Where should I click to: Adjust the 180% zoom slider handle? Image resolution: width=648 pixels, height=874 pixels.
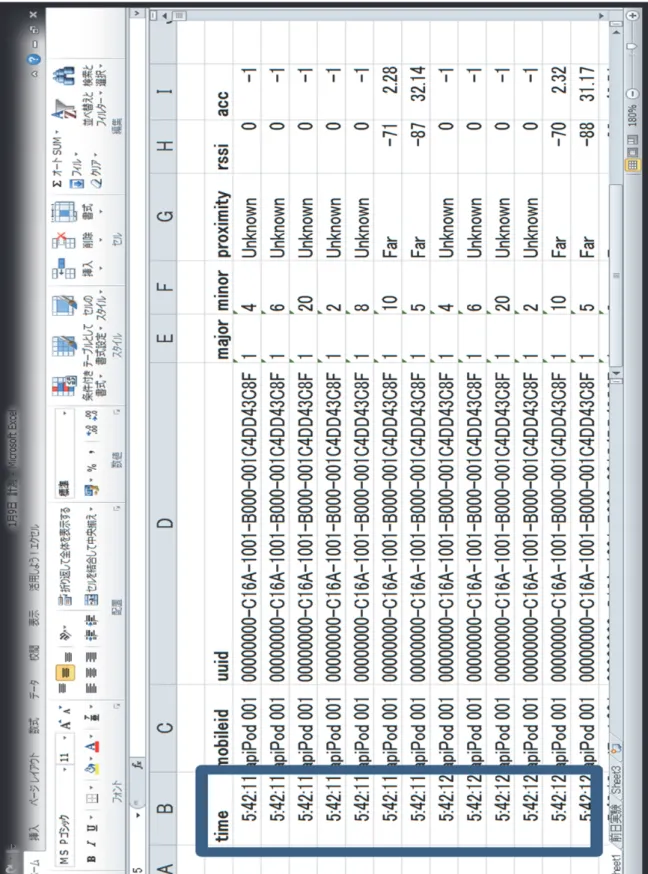click(632, 48)
